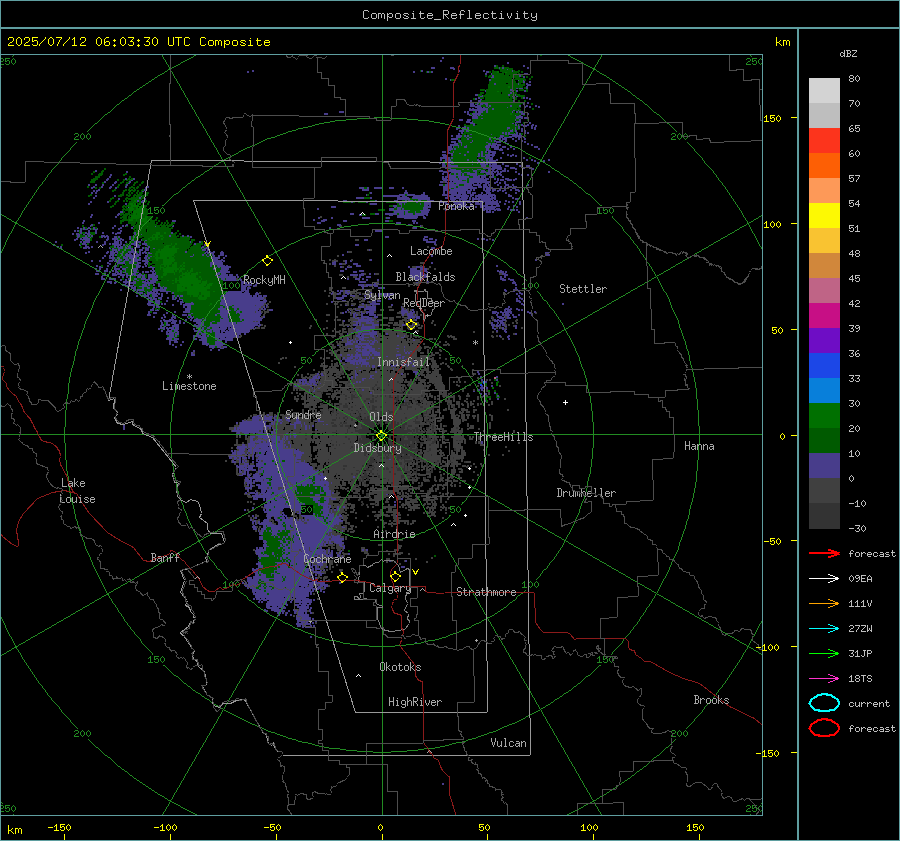Click the cyan 27ZW arrow legend icon

click(x=824, y=629)
